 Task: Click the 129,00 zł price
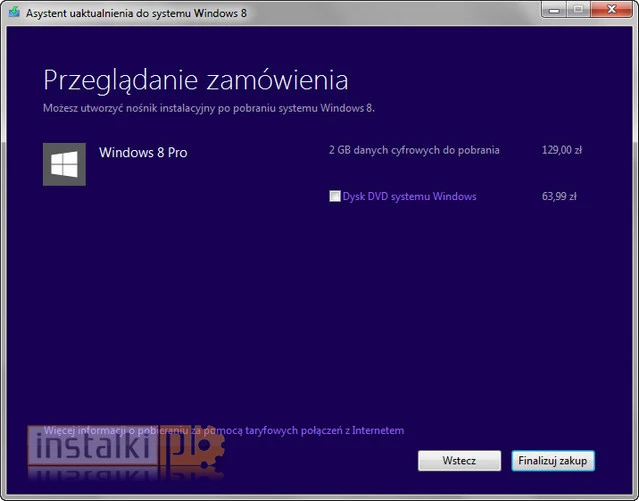[x=562, y=150]
